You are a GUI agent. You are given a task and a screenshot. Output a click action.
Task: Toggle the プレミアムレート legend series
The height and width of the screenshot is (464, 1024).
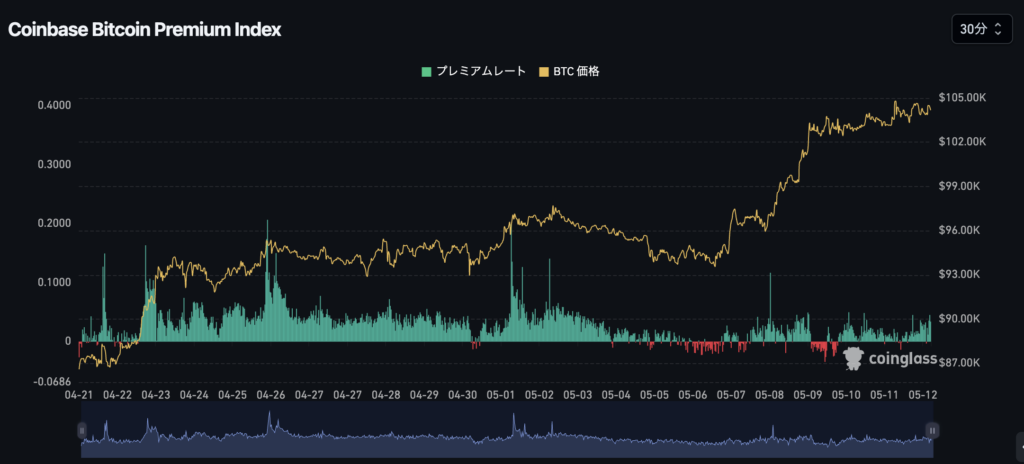click(473, 72)
